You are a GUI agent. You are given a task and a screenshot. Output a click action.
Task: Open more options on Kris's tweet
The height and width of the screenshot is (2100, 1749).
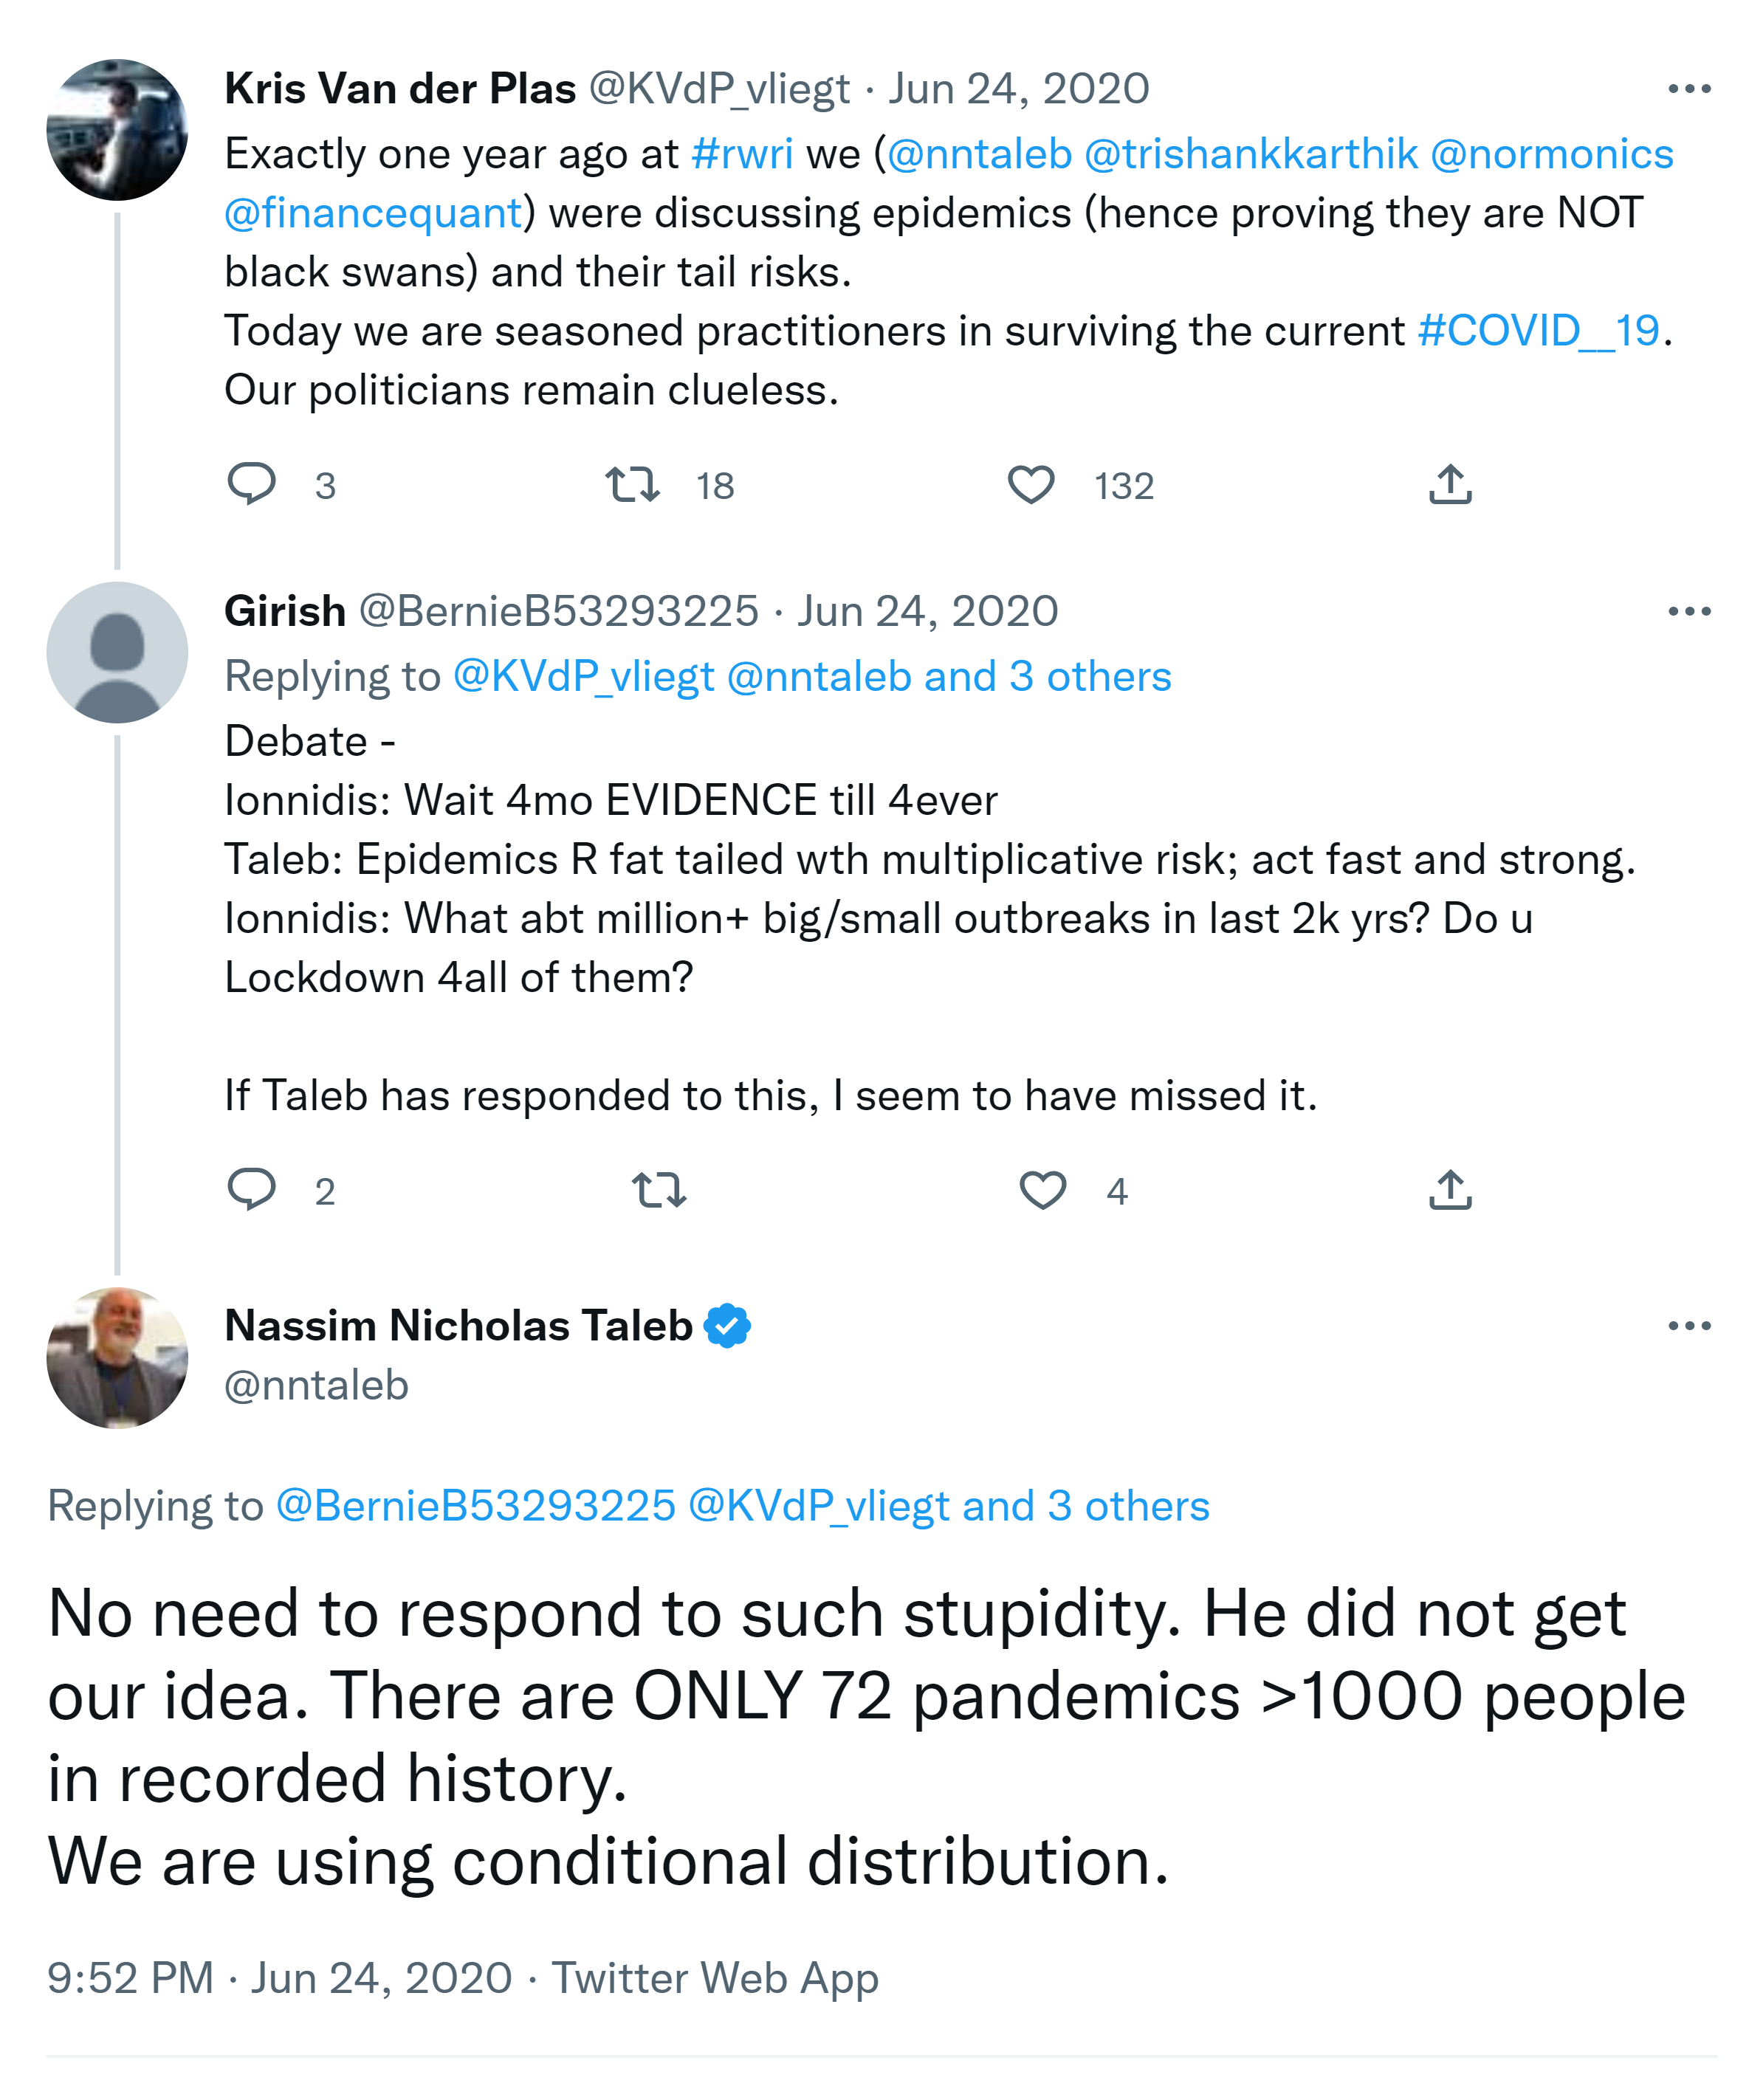(x=1688, y=89)
